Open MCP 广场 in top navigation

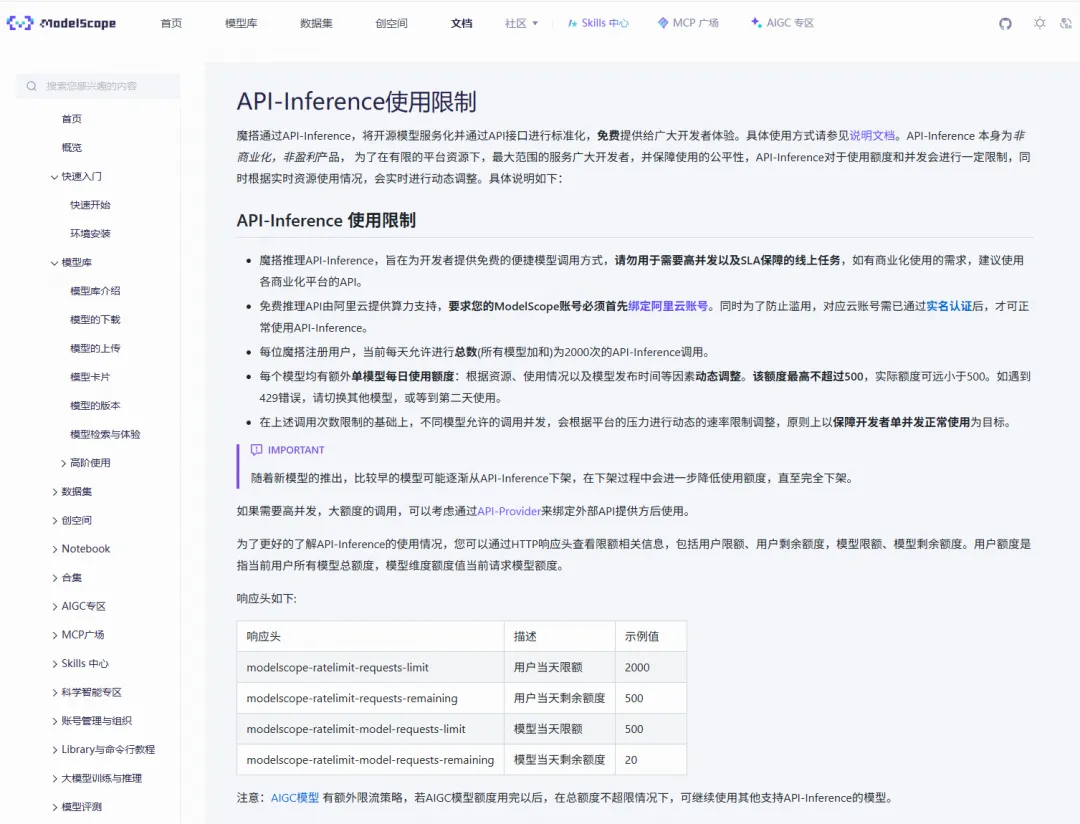click(x=688, y=23)
